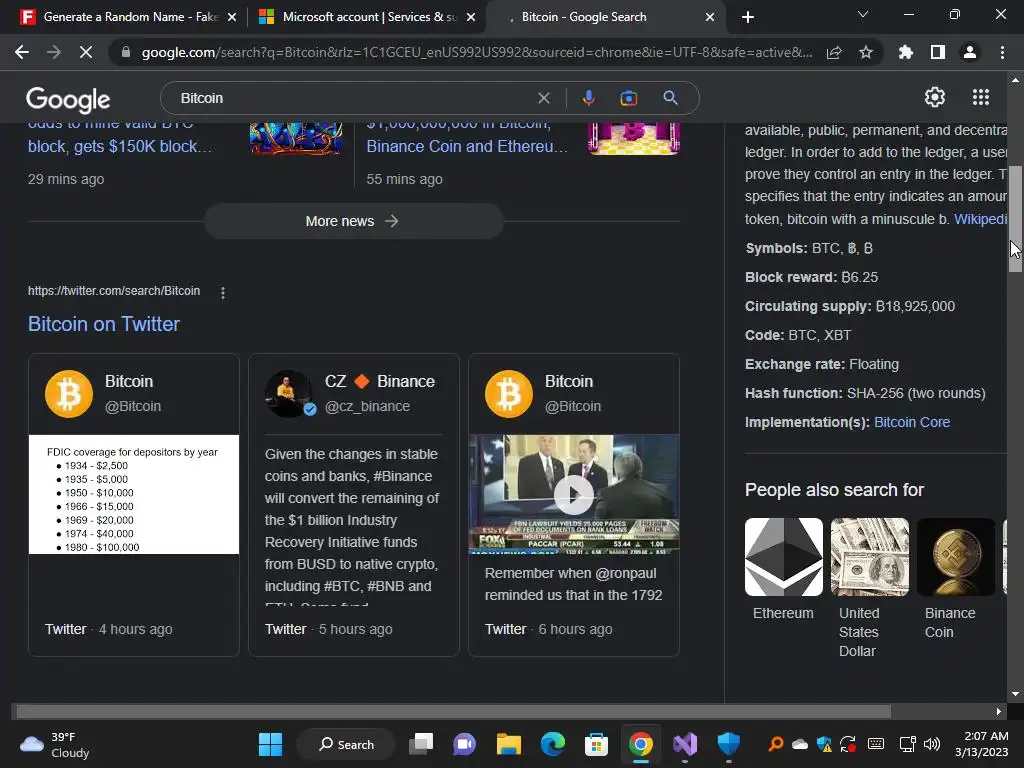Open Bitcoin on Twitter link
Image resolution: width=1024 pixels, height=768 pixels.
(104, 324)
